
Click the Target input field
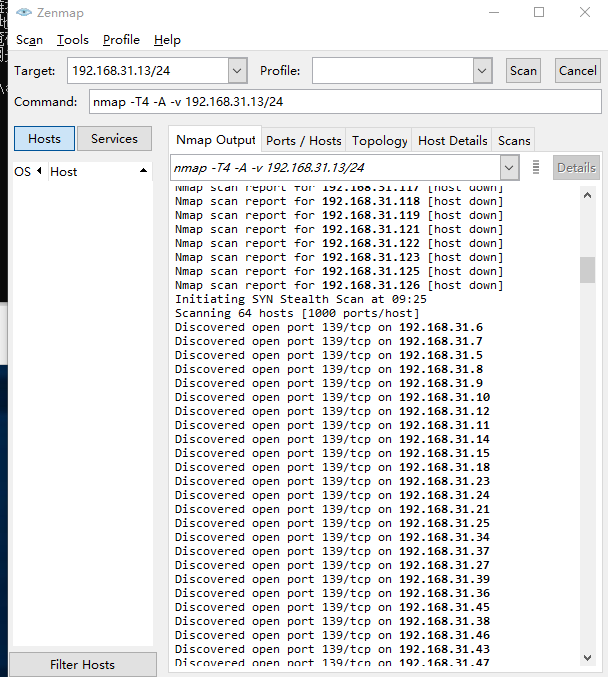148,70
